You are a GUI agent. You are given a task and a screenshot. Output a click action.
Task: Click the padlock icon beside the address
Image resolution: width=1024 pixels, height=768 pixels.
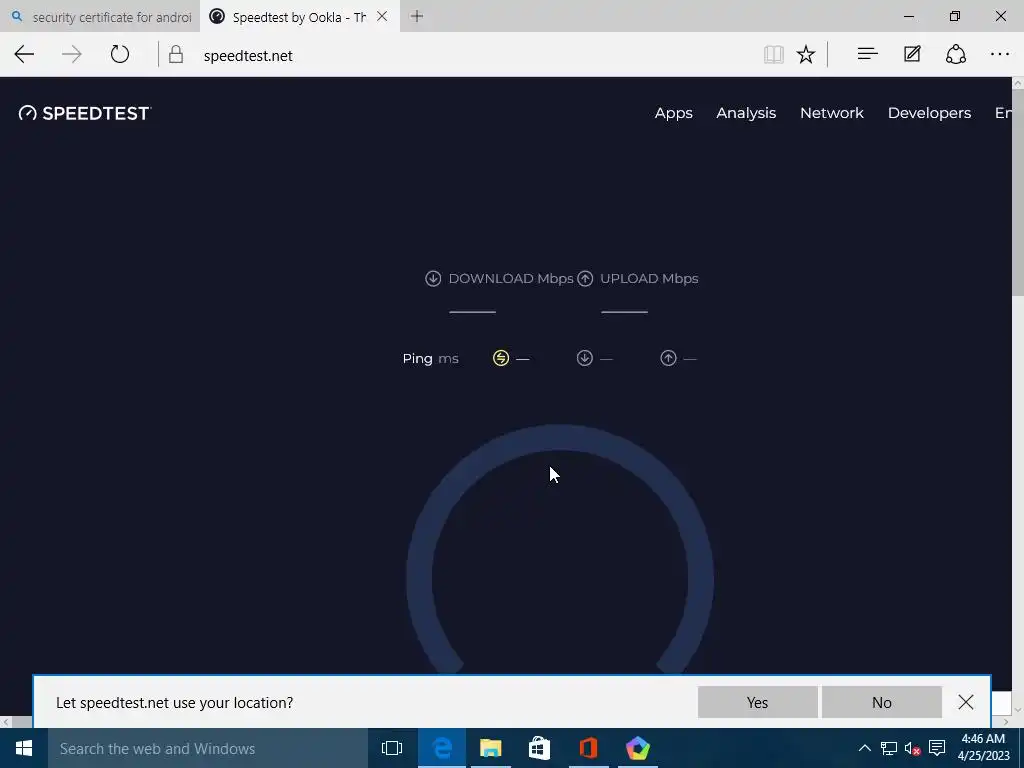[x=176, y=55]
